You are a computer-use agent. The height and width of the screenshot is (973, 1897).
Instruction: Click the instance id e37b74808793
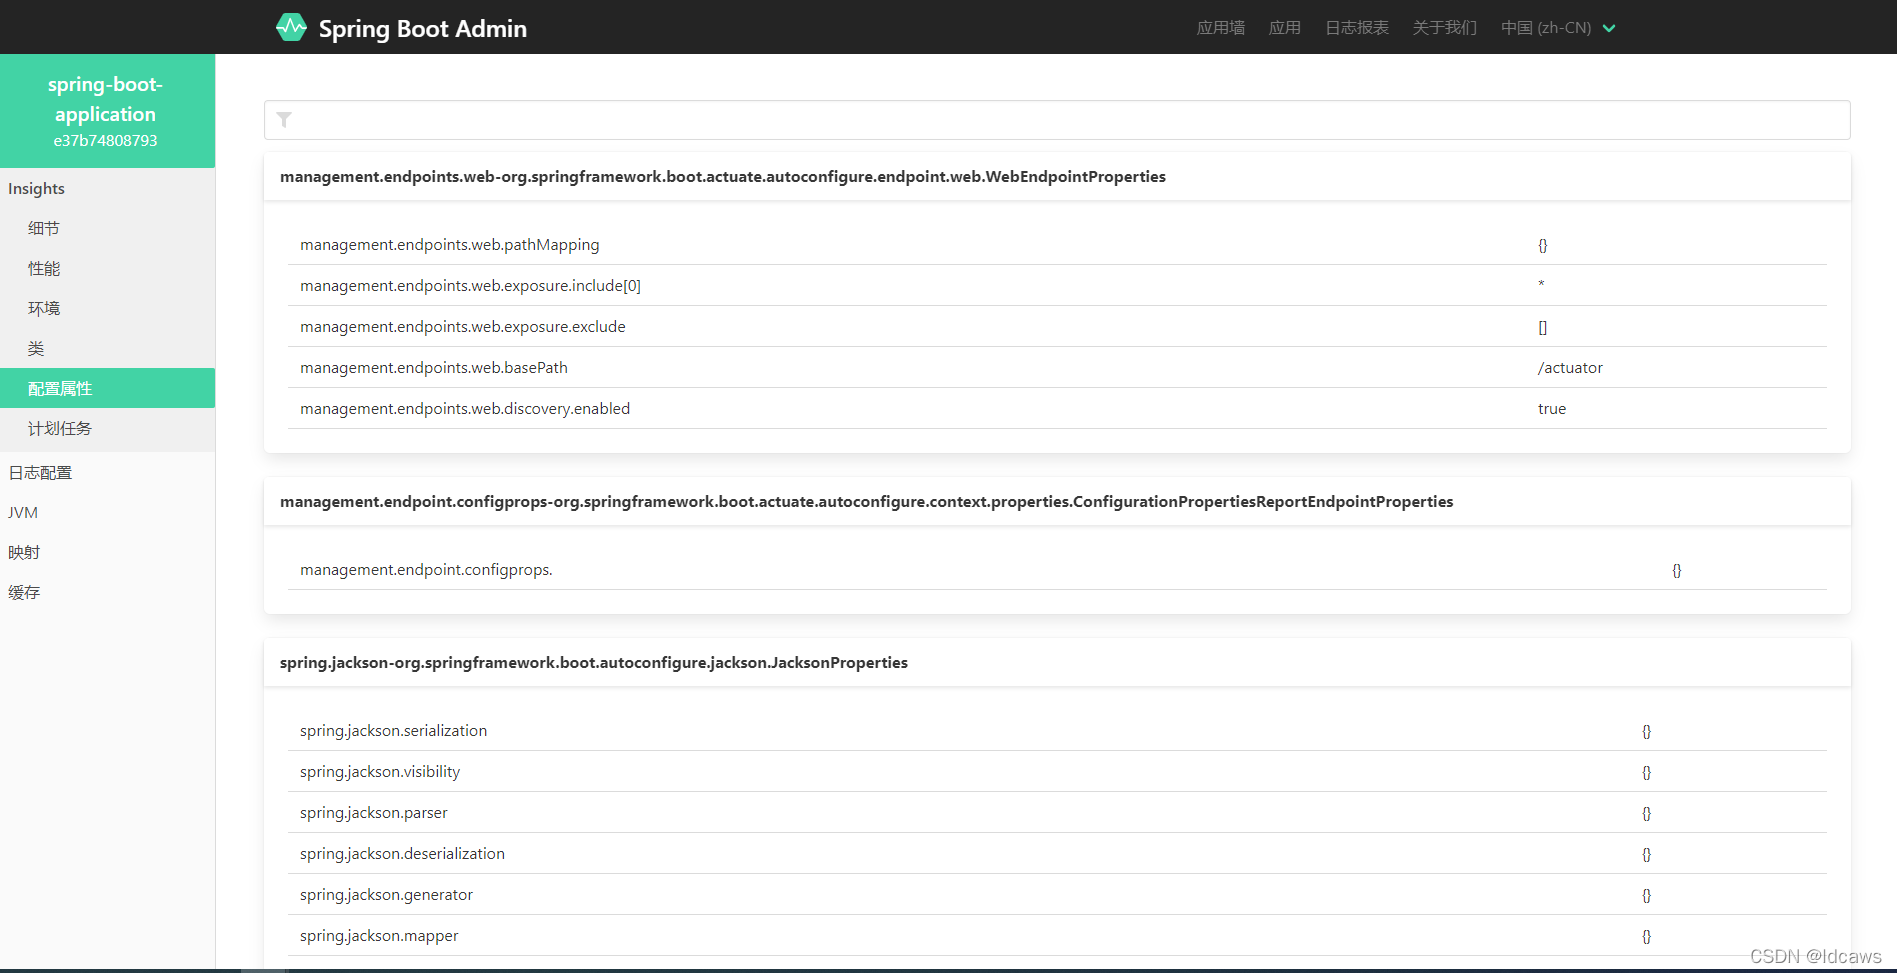pos(105,141)
